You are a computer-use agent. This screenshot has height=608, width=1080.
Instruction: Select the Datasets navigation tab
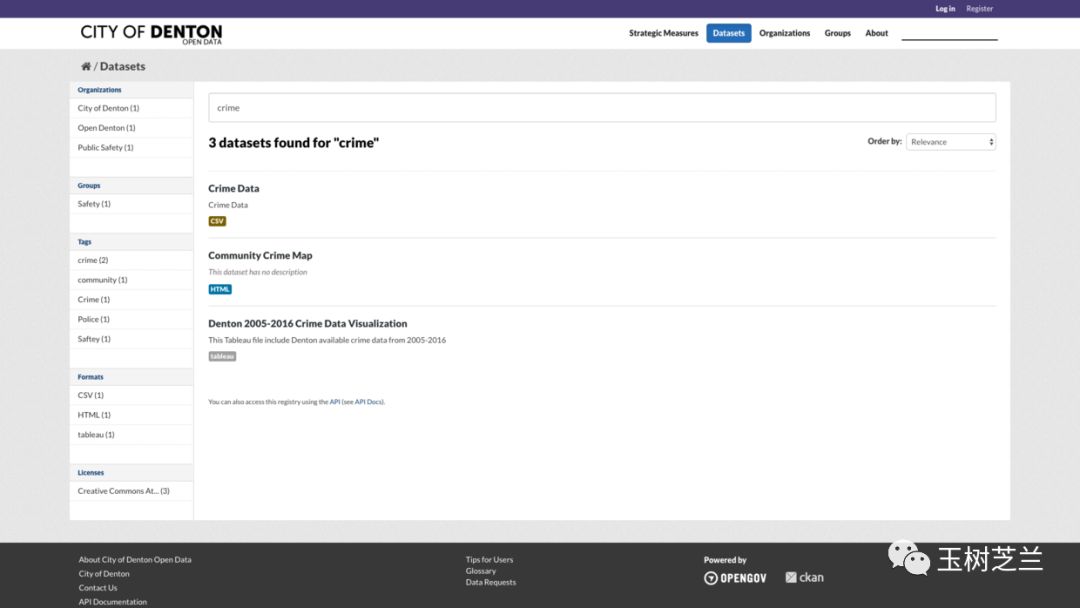pos(728,33)
